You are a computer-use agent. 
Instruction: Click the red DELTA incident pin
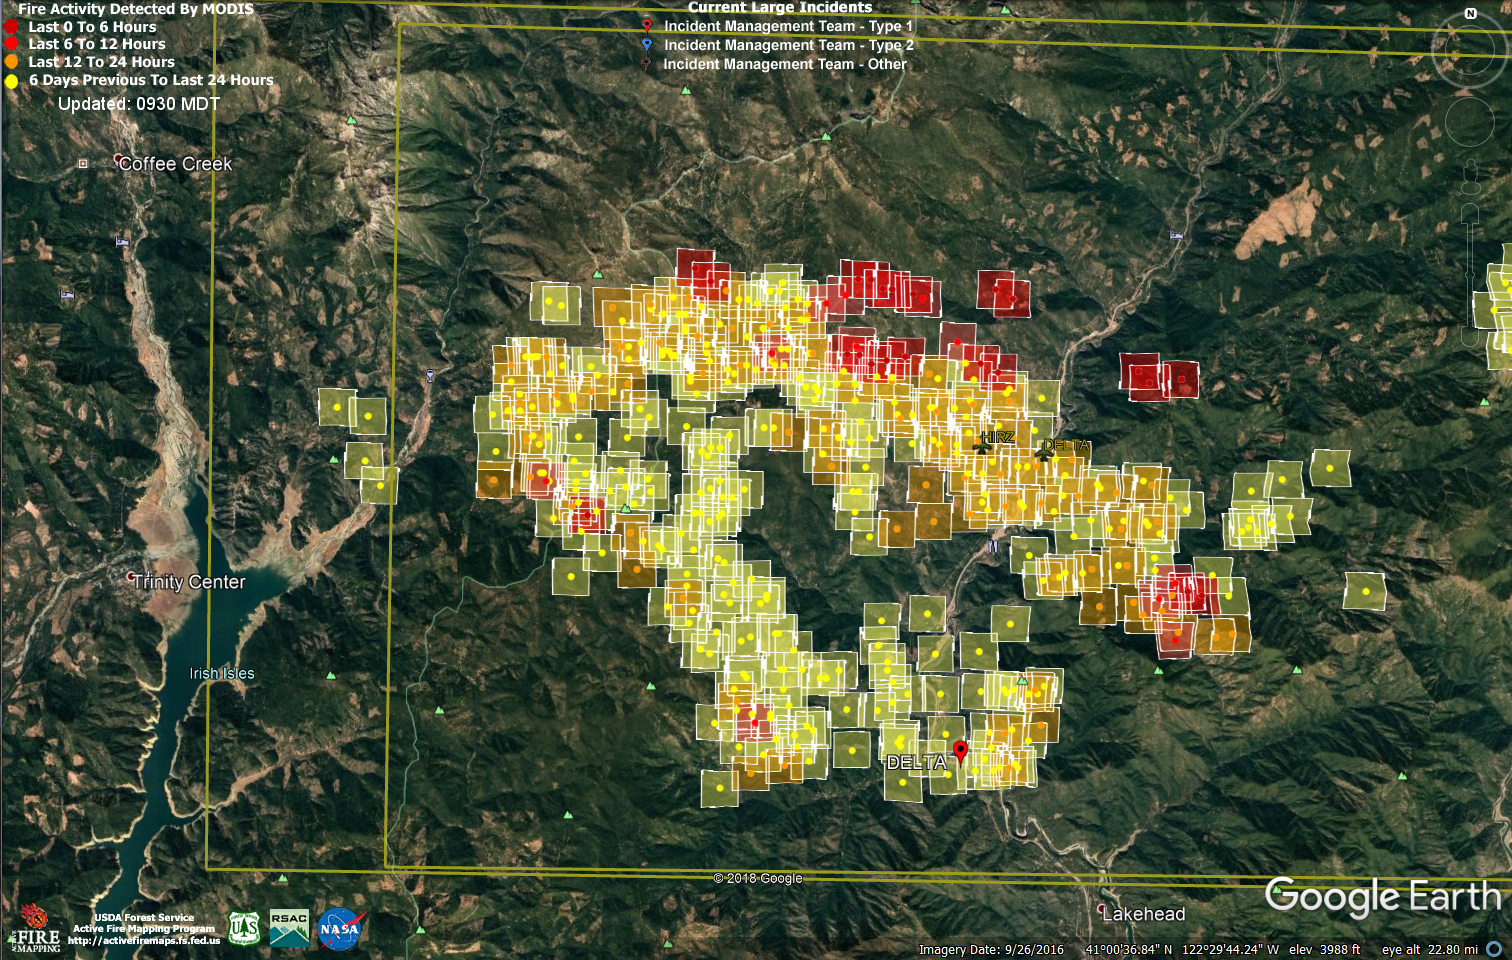click(960, 750)
